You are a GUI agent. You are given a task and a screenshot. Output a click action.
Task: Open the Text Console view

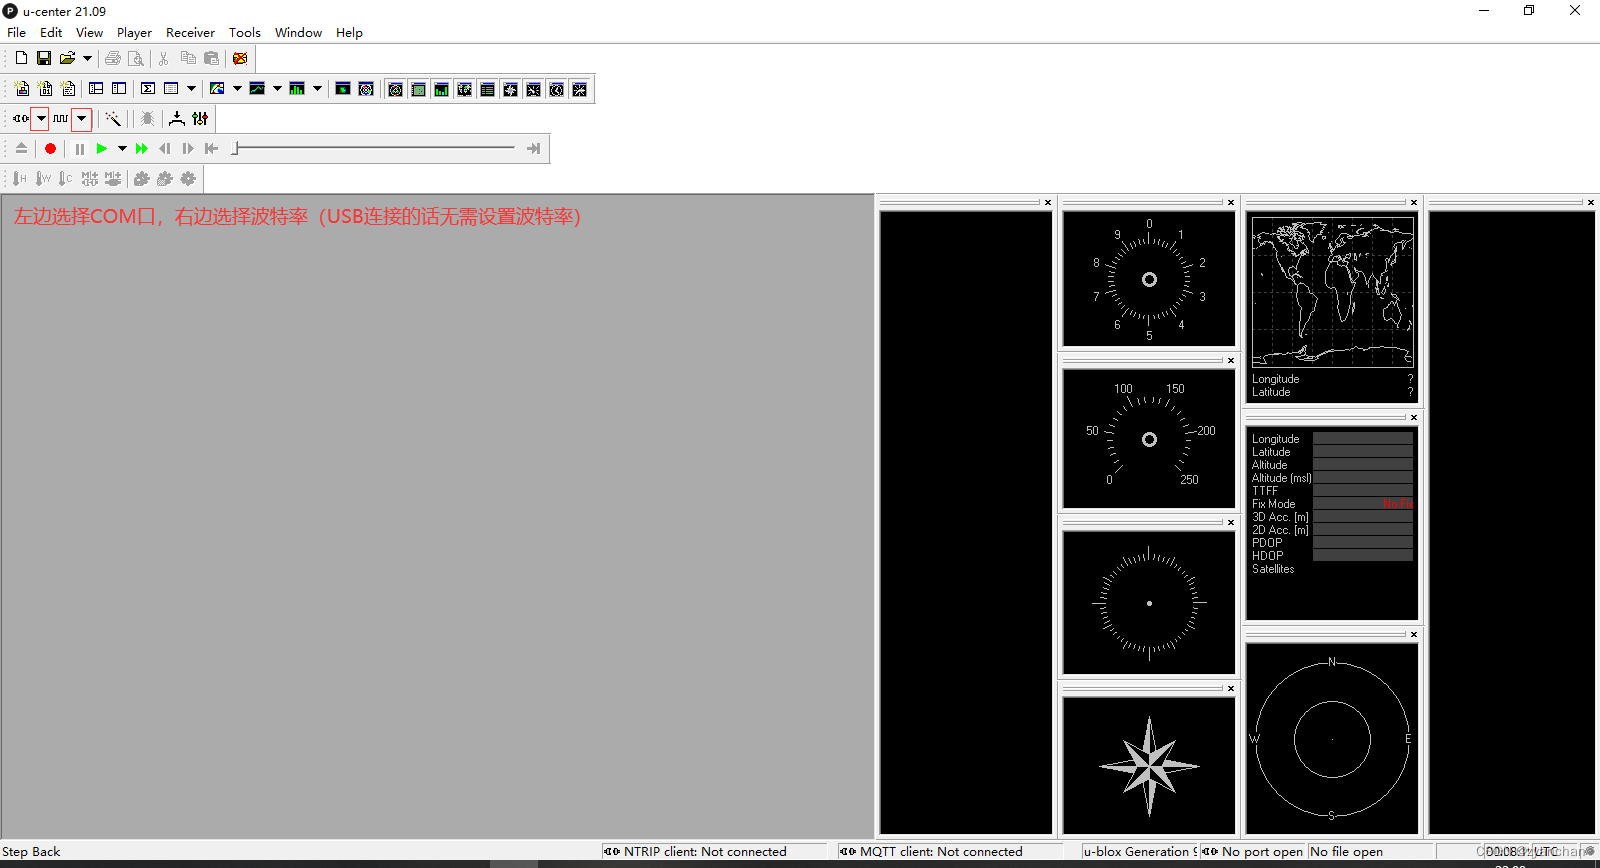pyautogui.click(x=68, y=89)
